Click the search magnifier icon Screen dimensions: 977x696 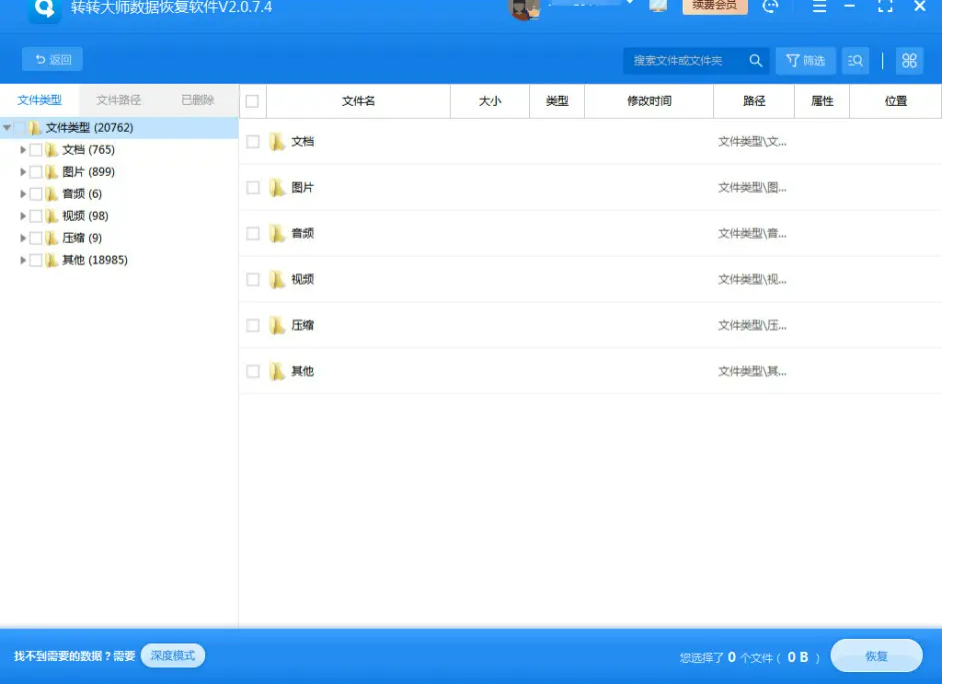755,60
